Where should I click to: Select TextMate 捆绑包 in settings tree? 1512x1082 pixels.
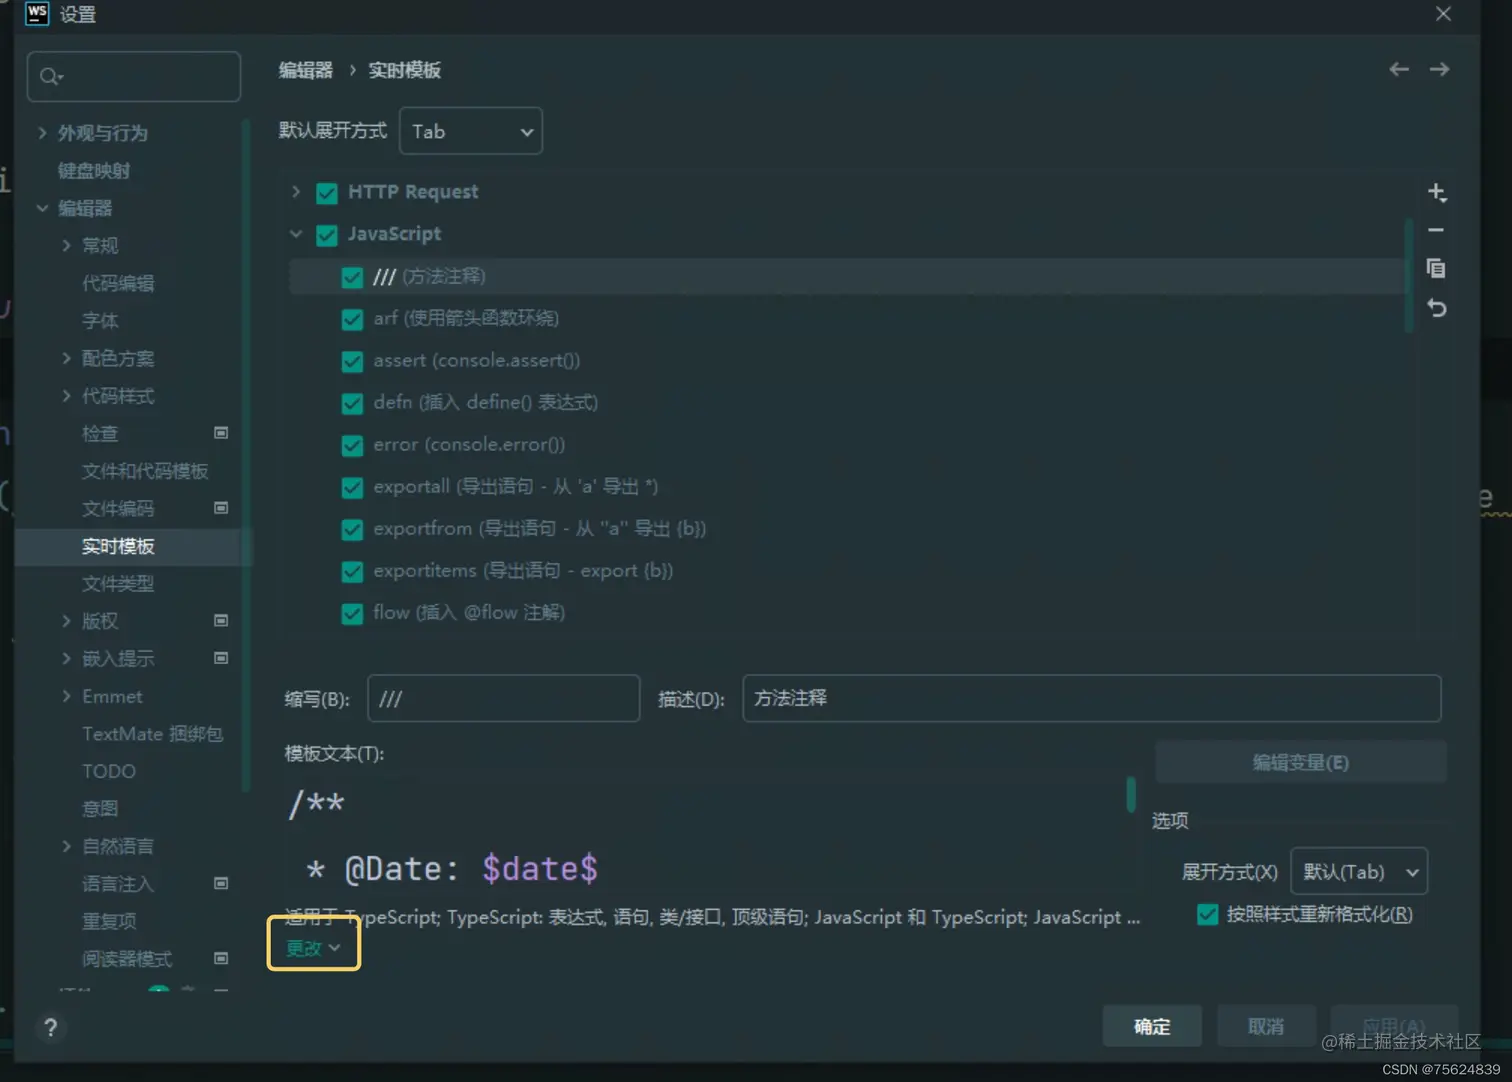(x=152, y=733)
